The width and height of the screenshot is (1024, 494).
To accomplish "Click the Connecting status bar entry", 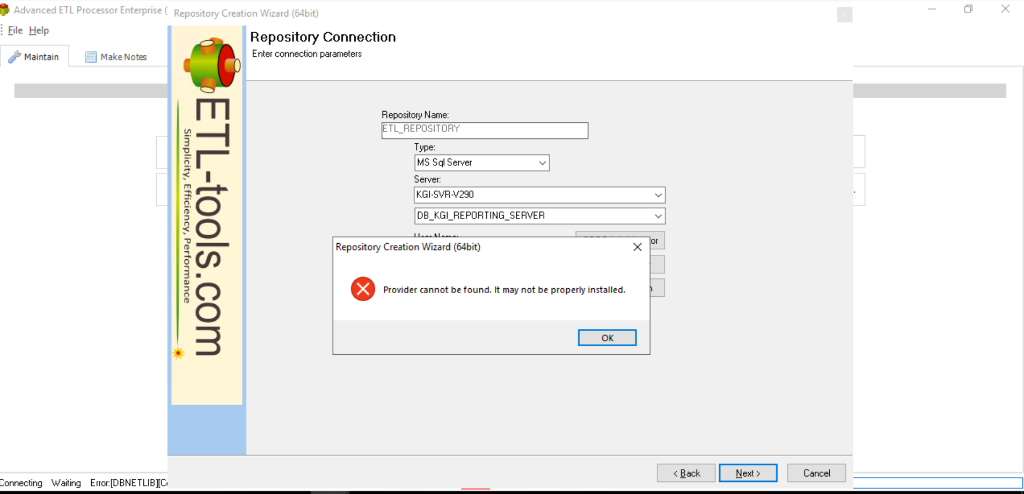I will click(x=21, y=483).
